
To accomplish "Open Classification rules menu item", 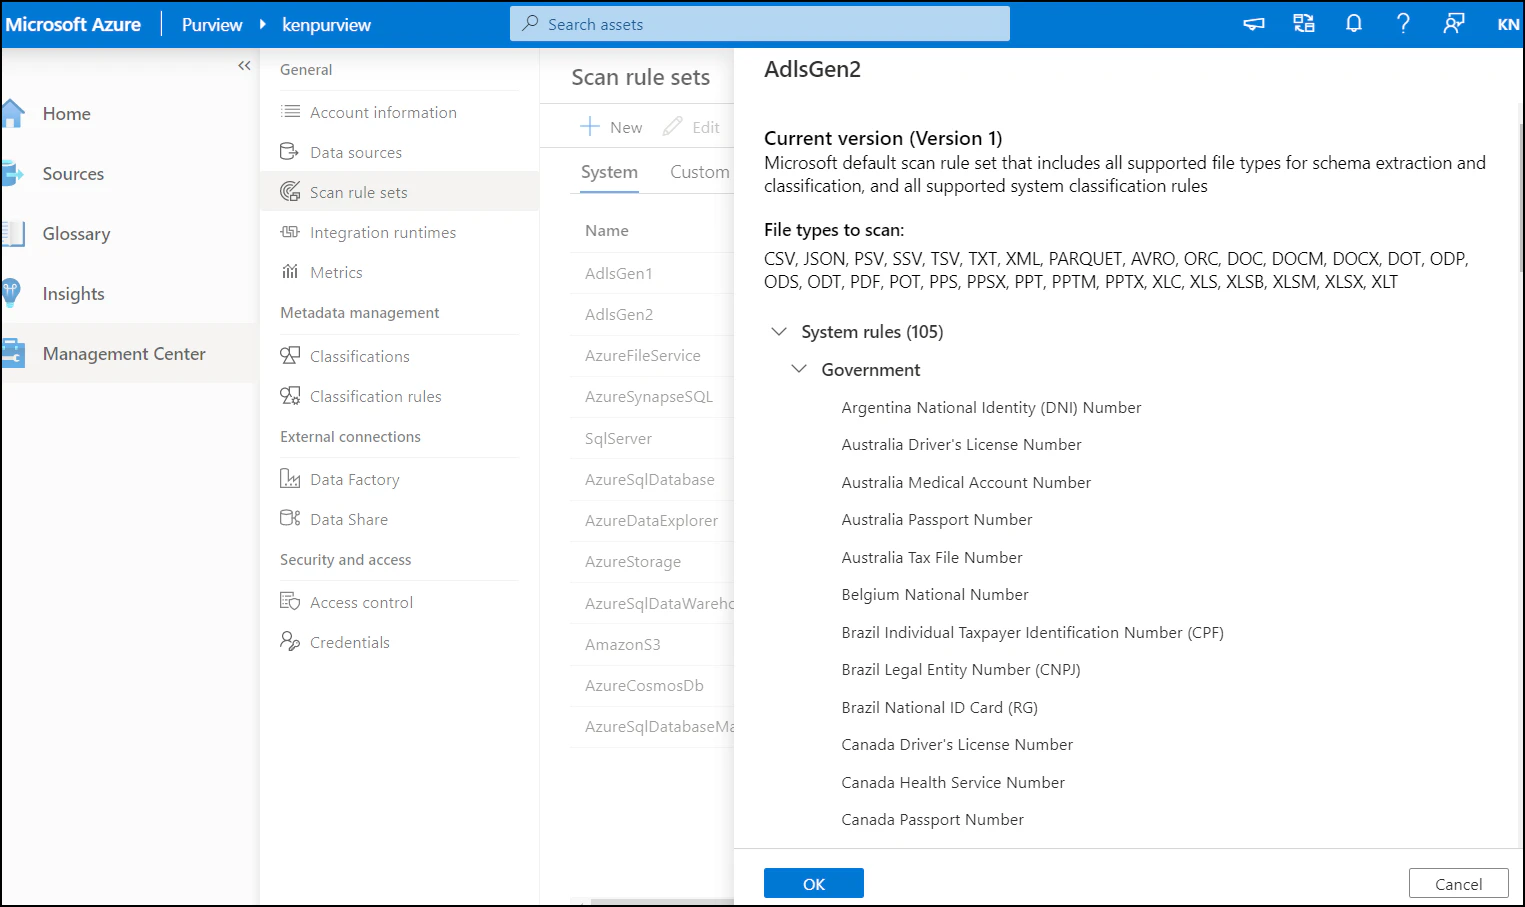I will pyautogui.click(x=399, y=396).
